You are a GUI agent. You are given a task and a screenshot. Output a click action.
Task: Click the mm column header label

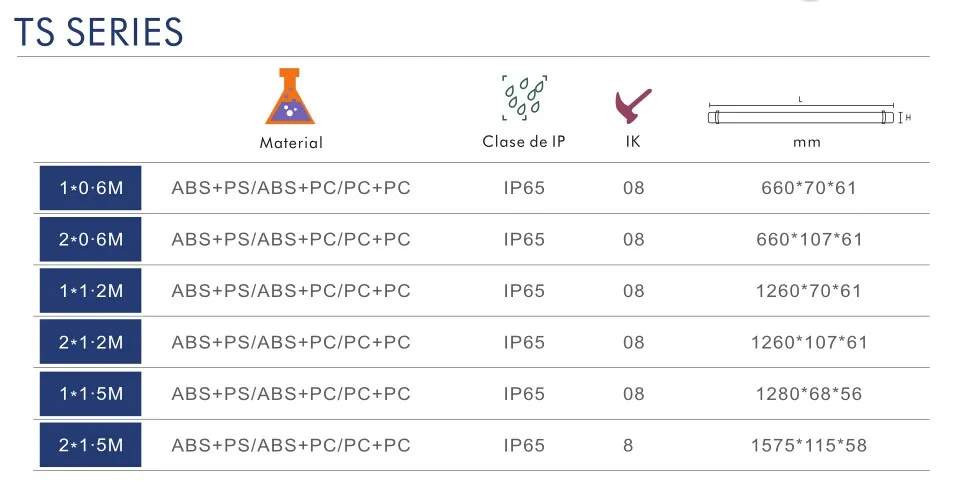click(807, 142)
